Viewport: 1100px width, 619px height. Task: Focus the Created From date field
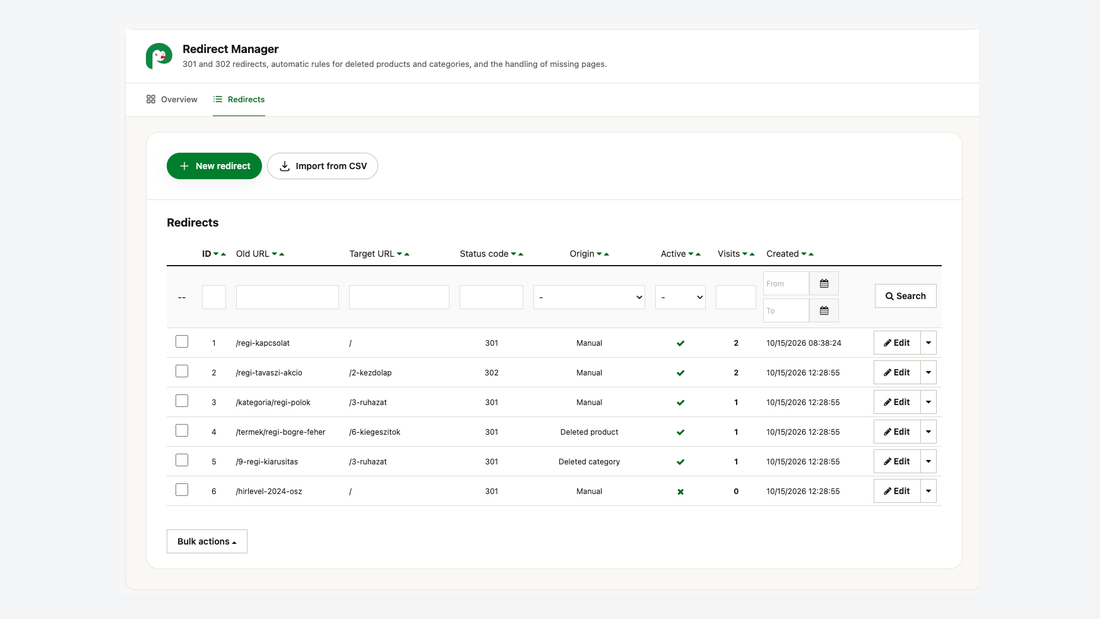click(786, 284)
